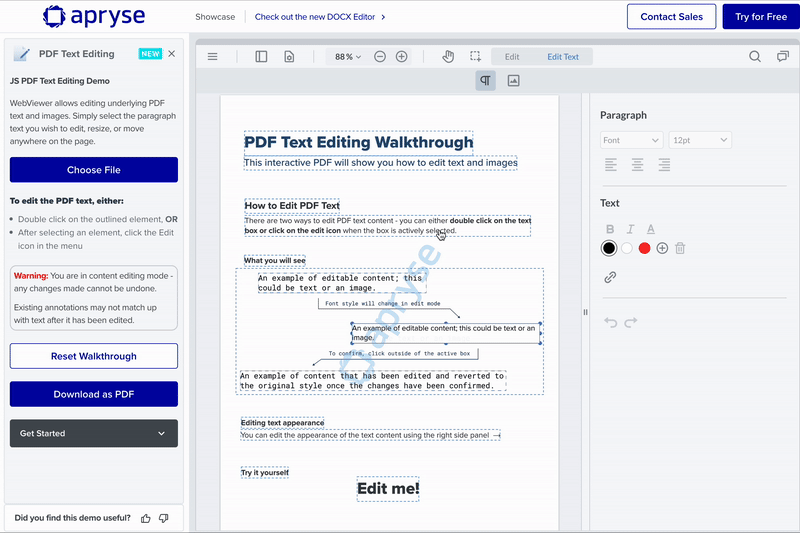
Task: Click the To confirm, click outside callout
Action: (399, 353)
